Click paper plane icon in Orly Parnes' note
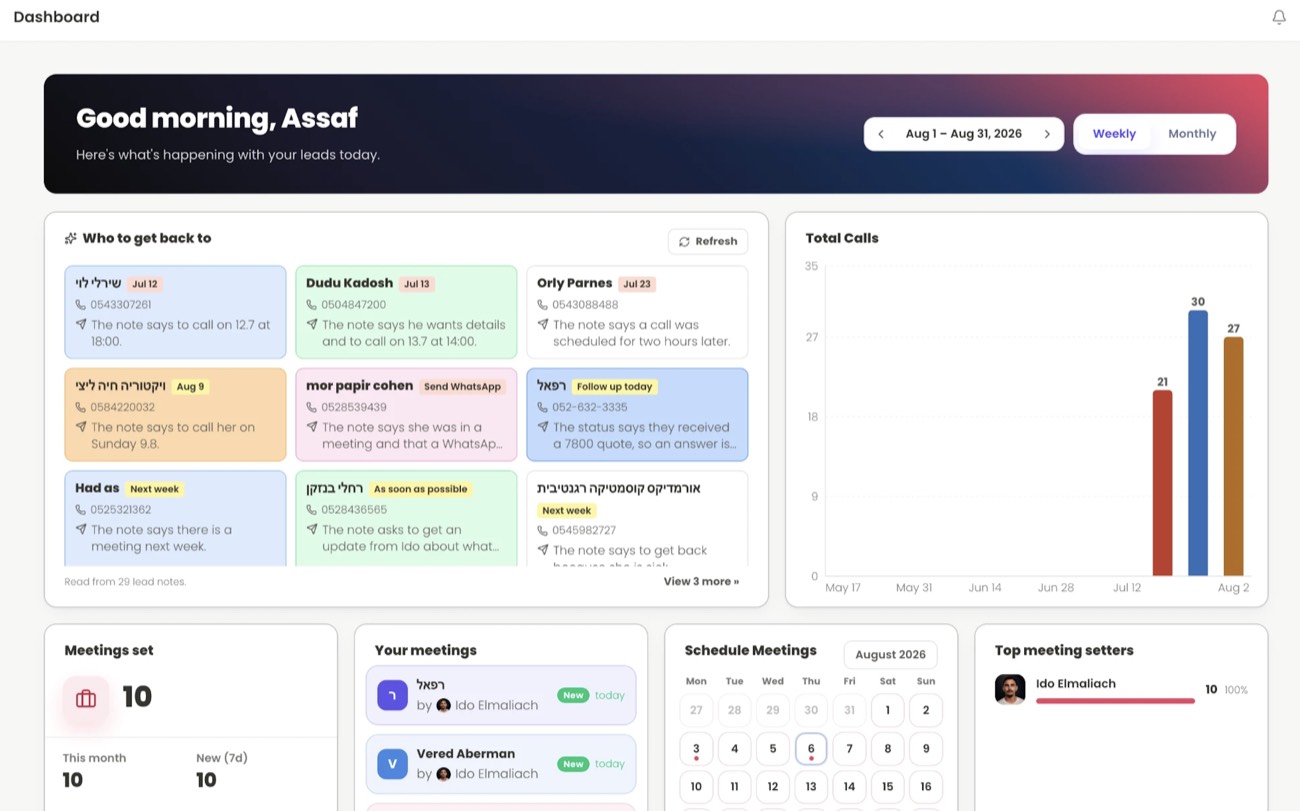 coord(543,324)
